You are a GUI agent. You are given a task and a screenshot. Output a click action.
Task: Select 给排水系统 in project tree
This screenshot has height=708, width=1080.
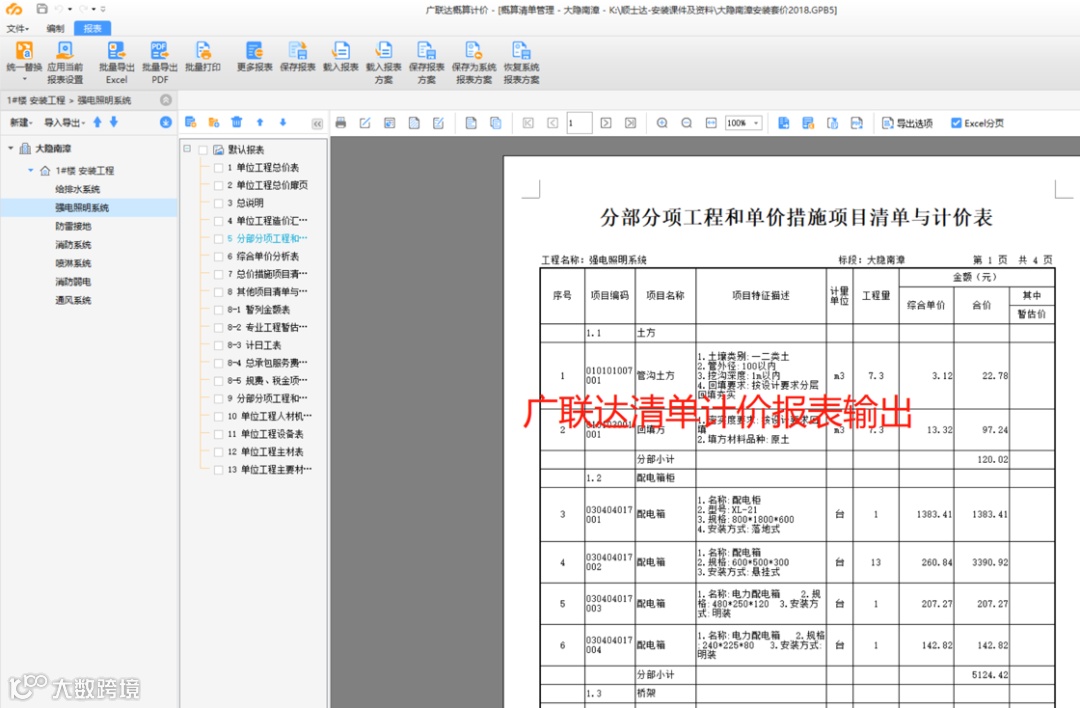(x=78, y=189)
